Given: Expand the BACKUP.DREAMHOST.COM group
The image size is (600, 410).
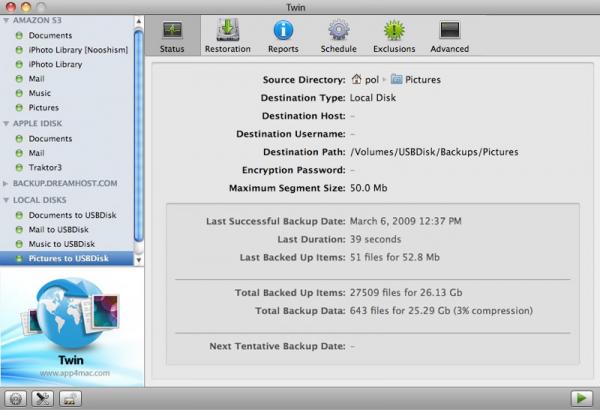Looking at the screenshot, I should [x=6, y=183].
